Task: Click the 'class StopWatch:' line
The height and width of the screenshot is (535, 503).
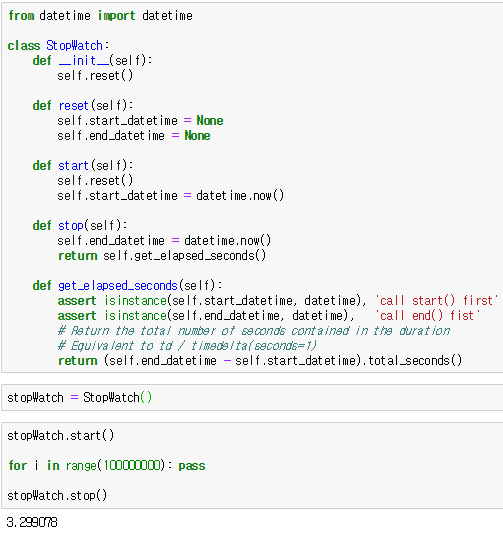Action: 58,46
